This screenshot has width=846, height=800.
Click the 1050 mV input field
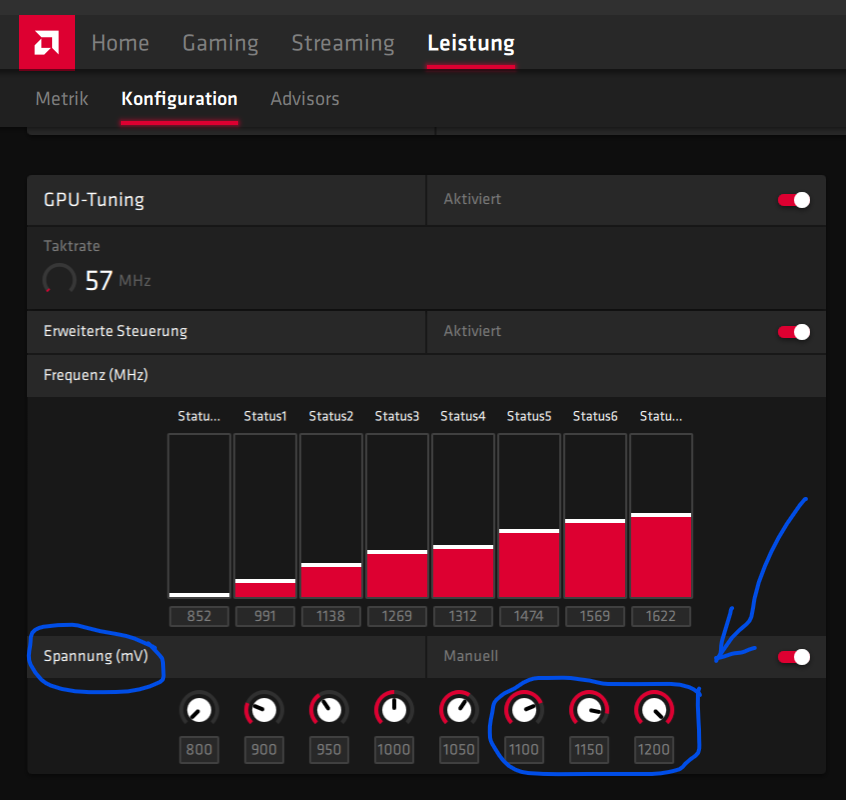tap(459, 750)
